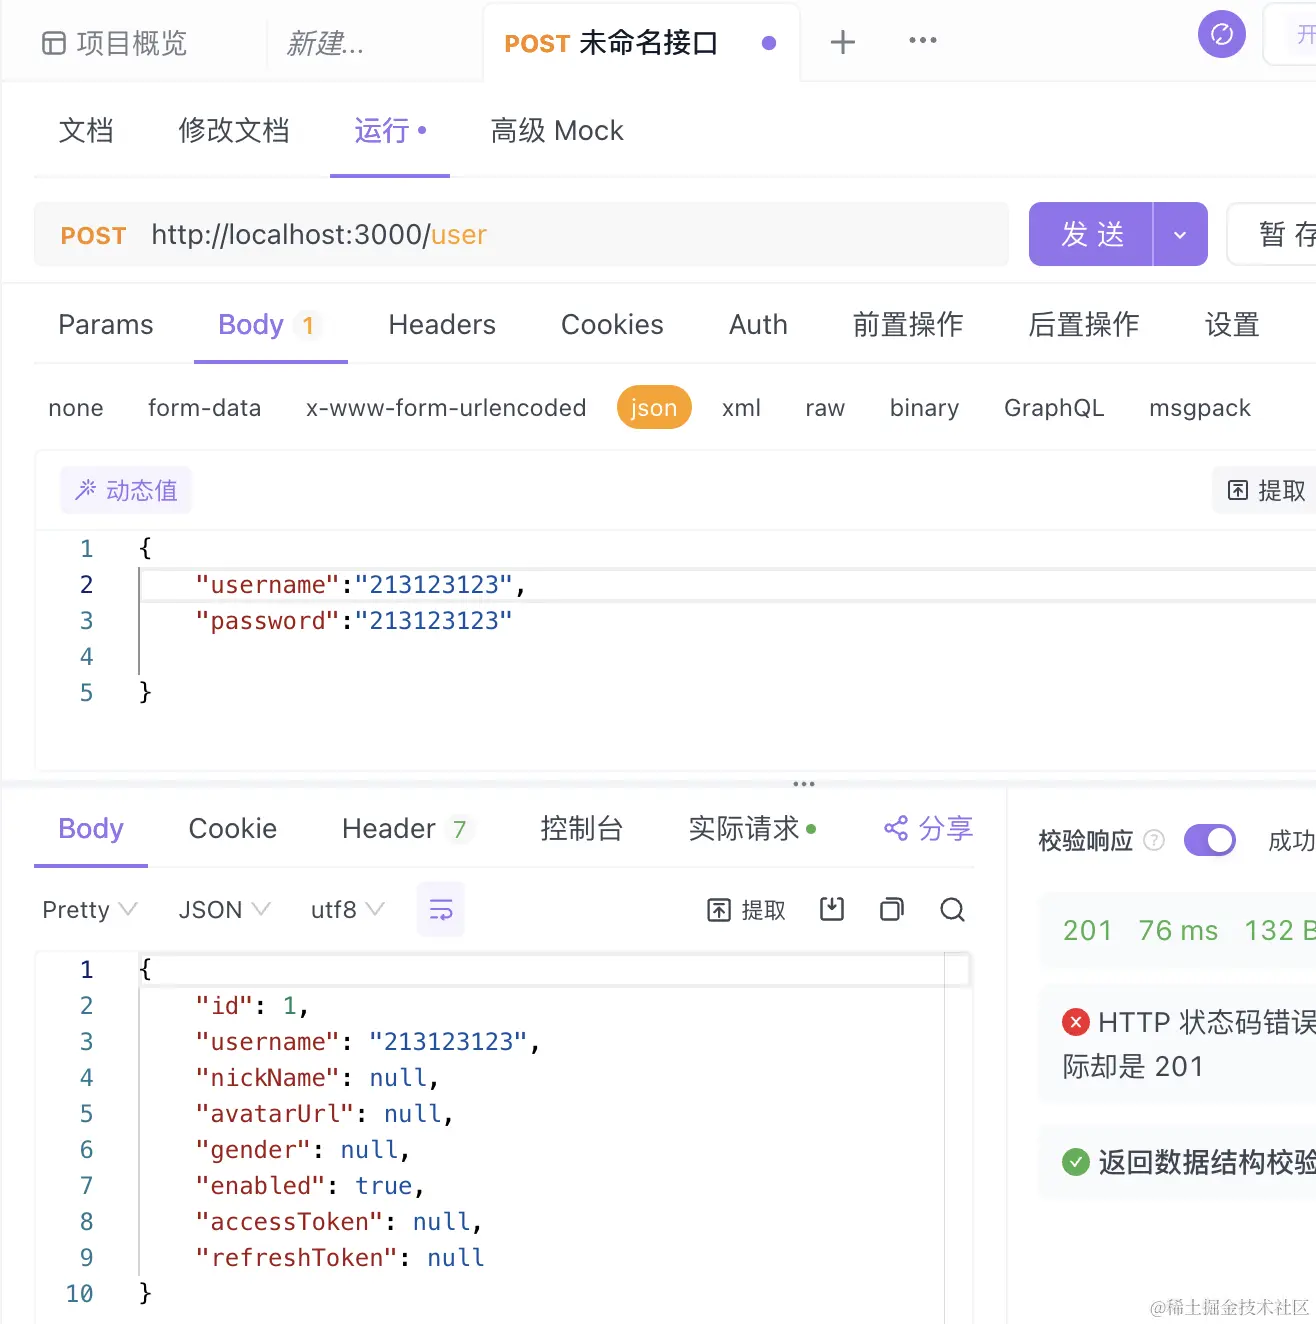Click the 动态值 button
The width and height of the screenshot is (1316, 1324).
coord(126,490)
